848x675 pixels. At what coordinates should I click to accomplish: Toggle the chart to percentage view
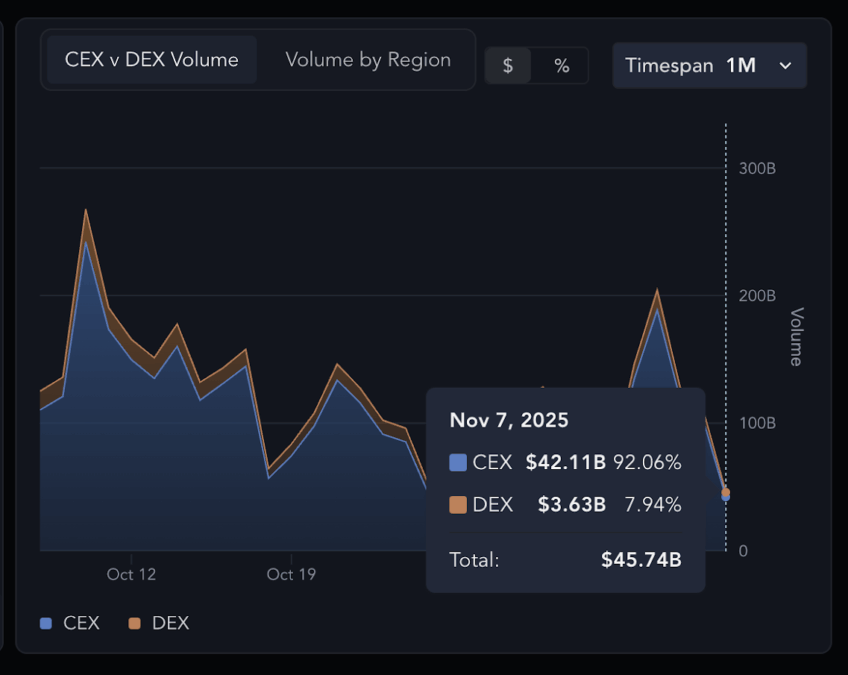561,65
